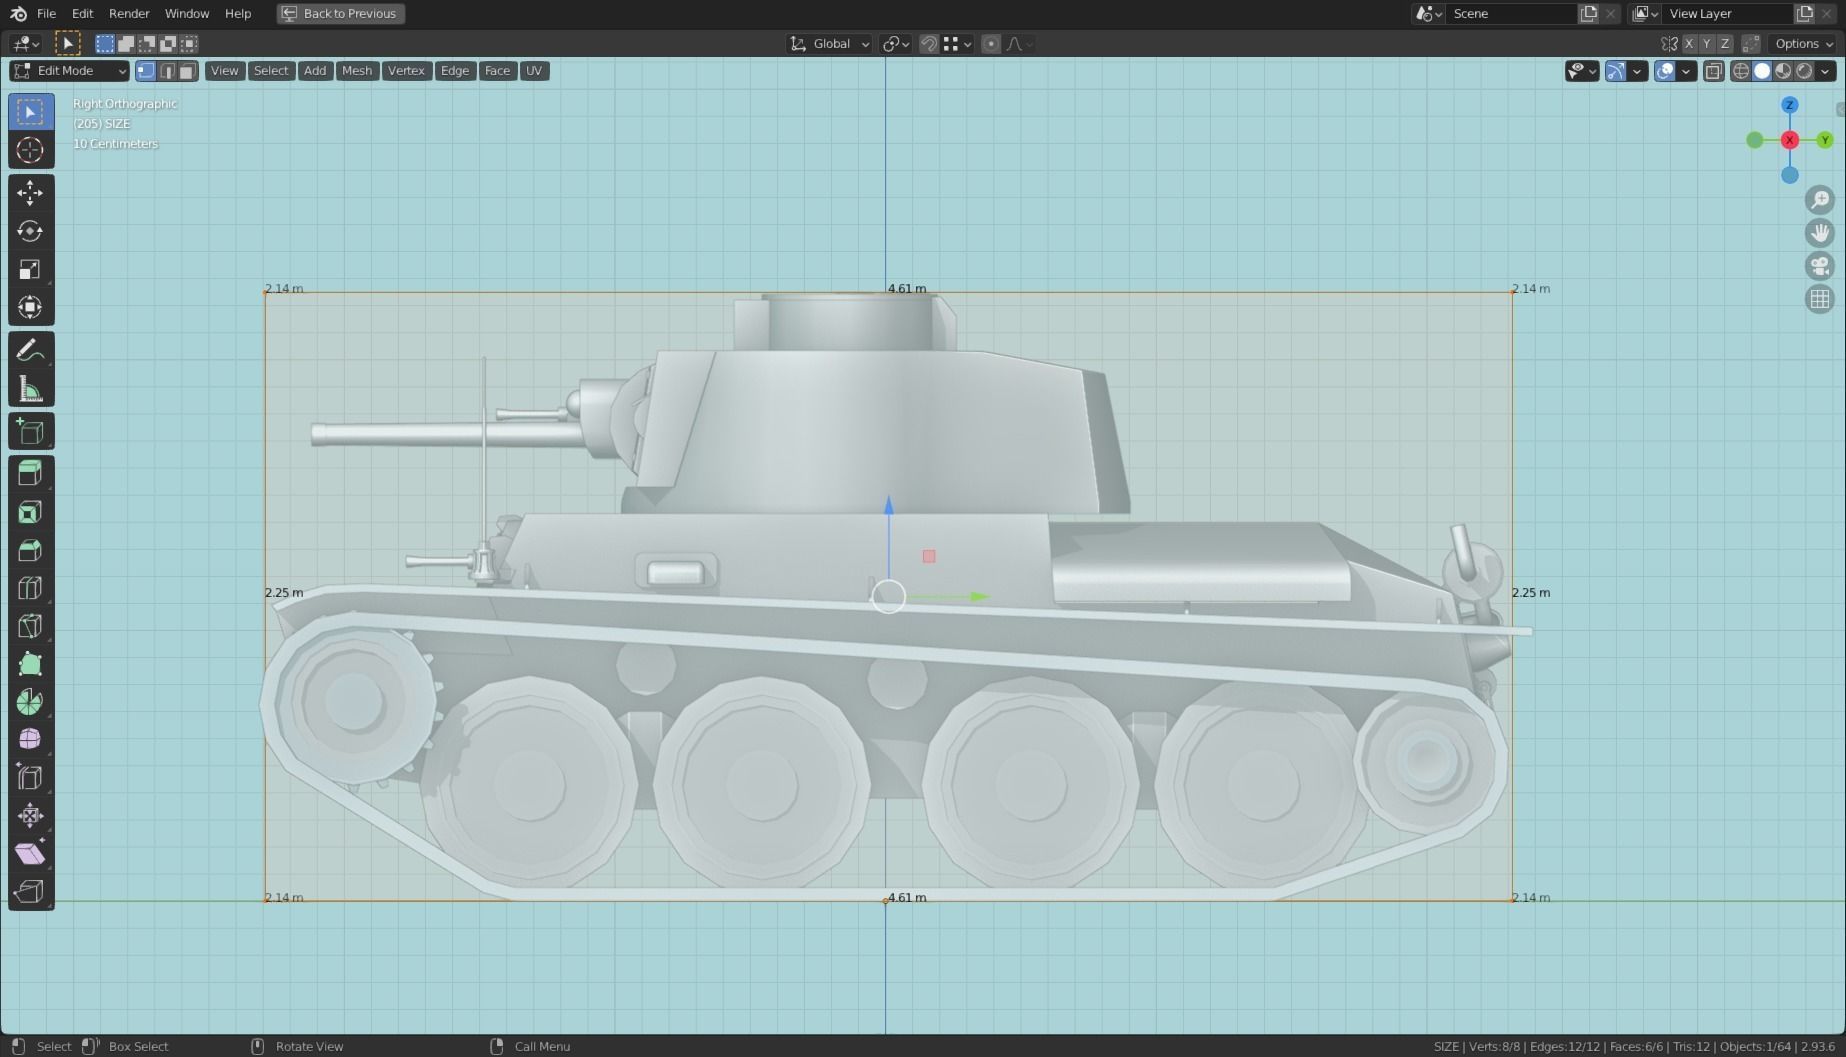The image size is (1846, 1057).
Task: Open overlays dropdown arrow
Action: [x=1687, y=70]
